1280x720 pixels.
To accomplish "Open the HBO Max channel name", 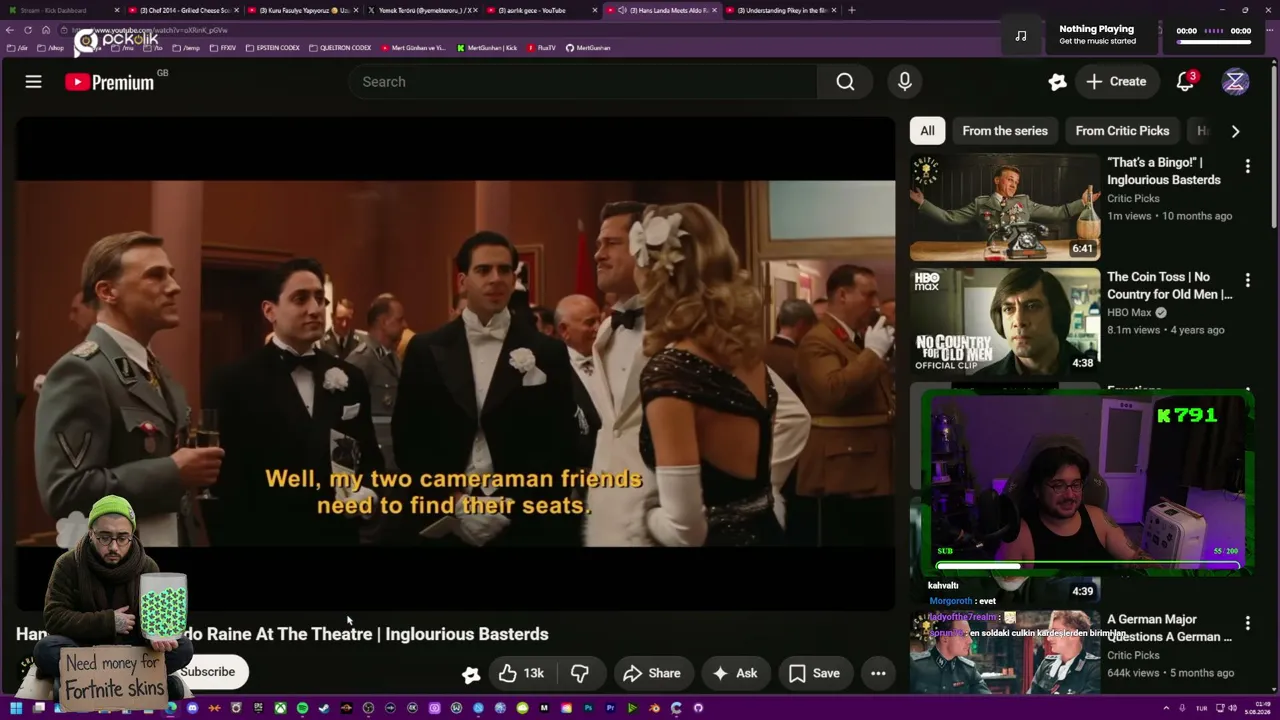I will click(1129, 312).
